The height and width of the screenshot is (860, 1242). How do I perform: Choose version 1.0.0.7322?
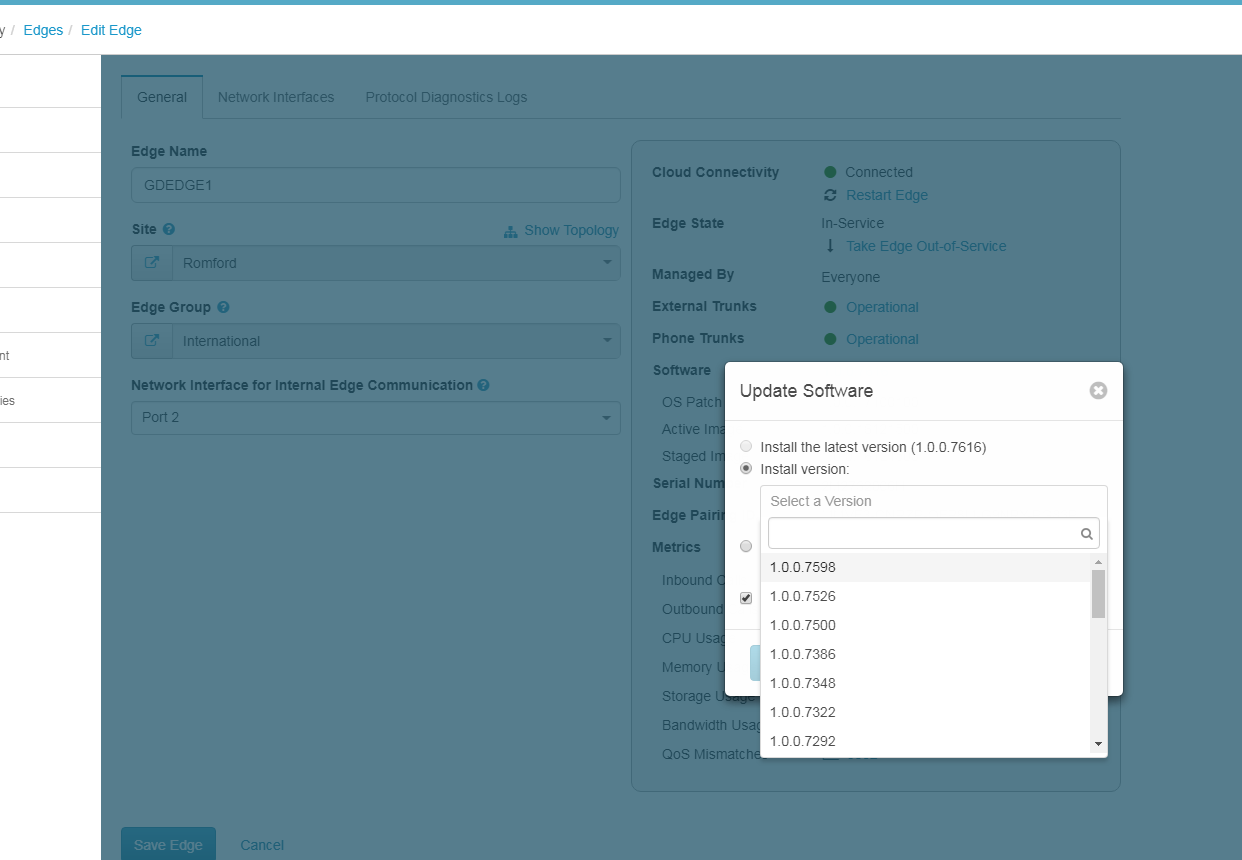coord(926,712)
